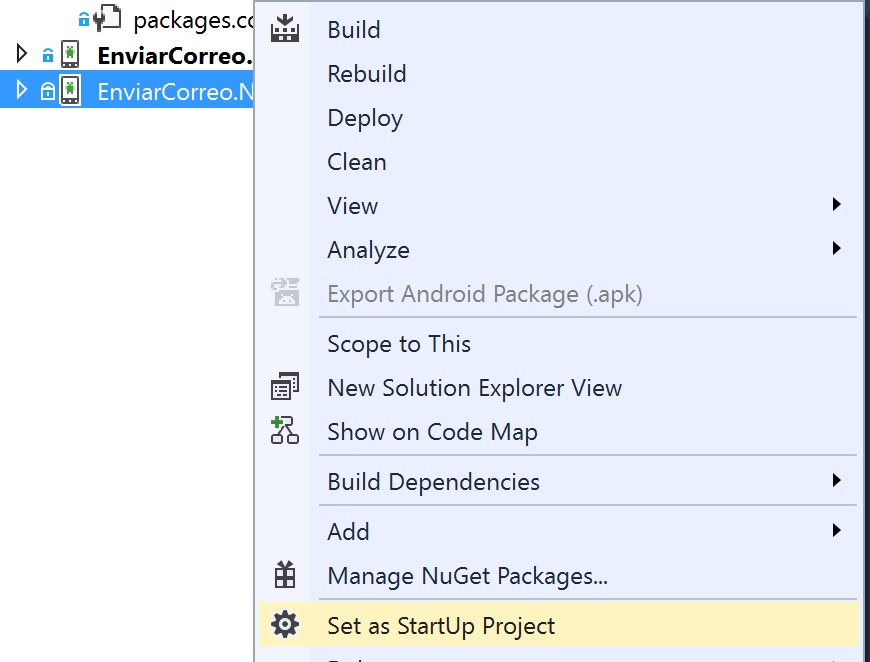Viewport: 870px width, 662px height.
Task: Select Scope to This
Action: click(x=398, y=344)
